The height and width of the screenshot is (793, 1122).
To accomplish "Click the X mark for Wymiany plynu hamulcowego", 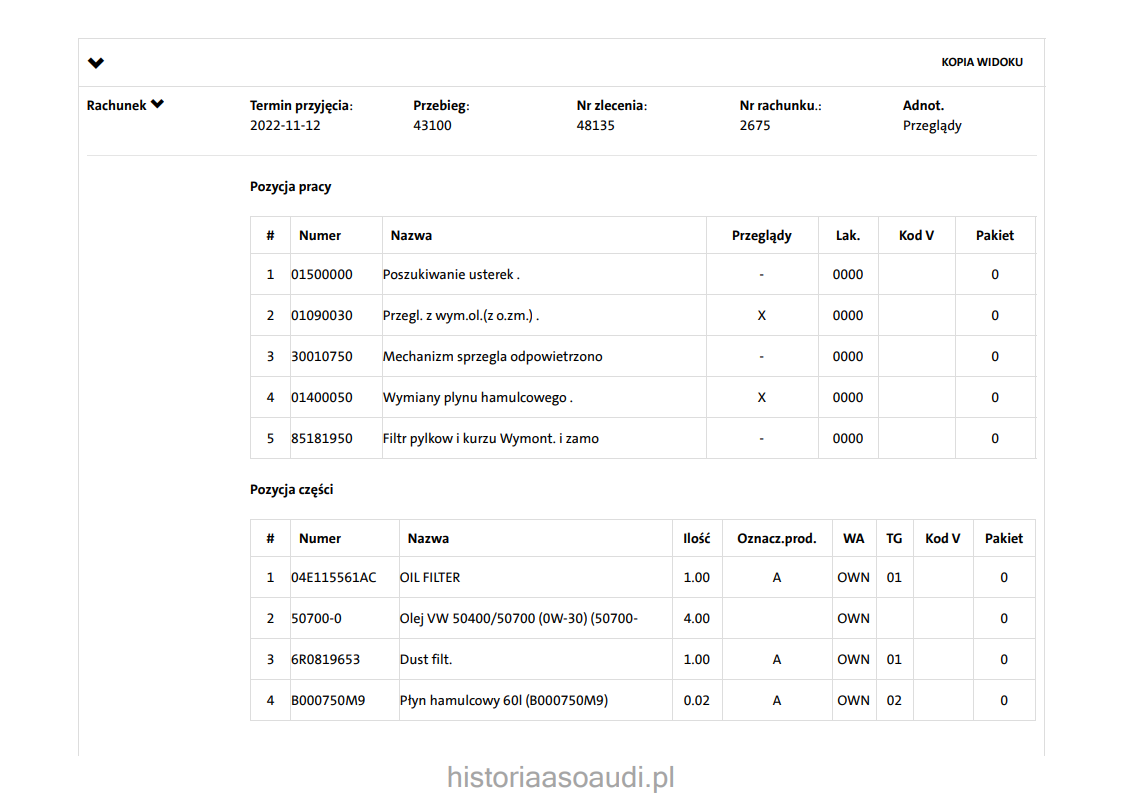I will coord(761,398).
